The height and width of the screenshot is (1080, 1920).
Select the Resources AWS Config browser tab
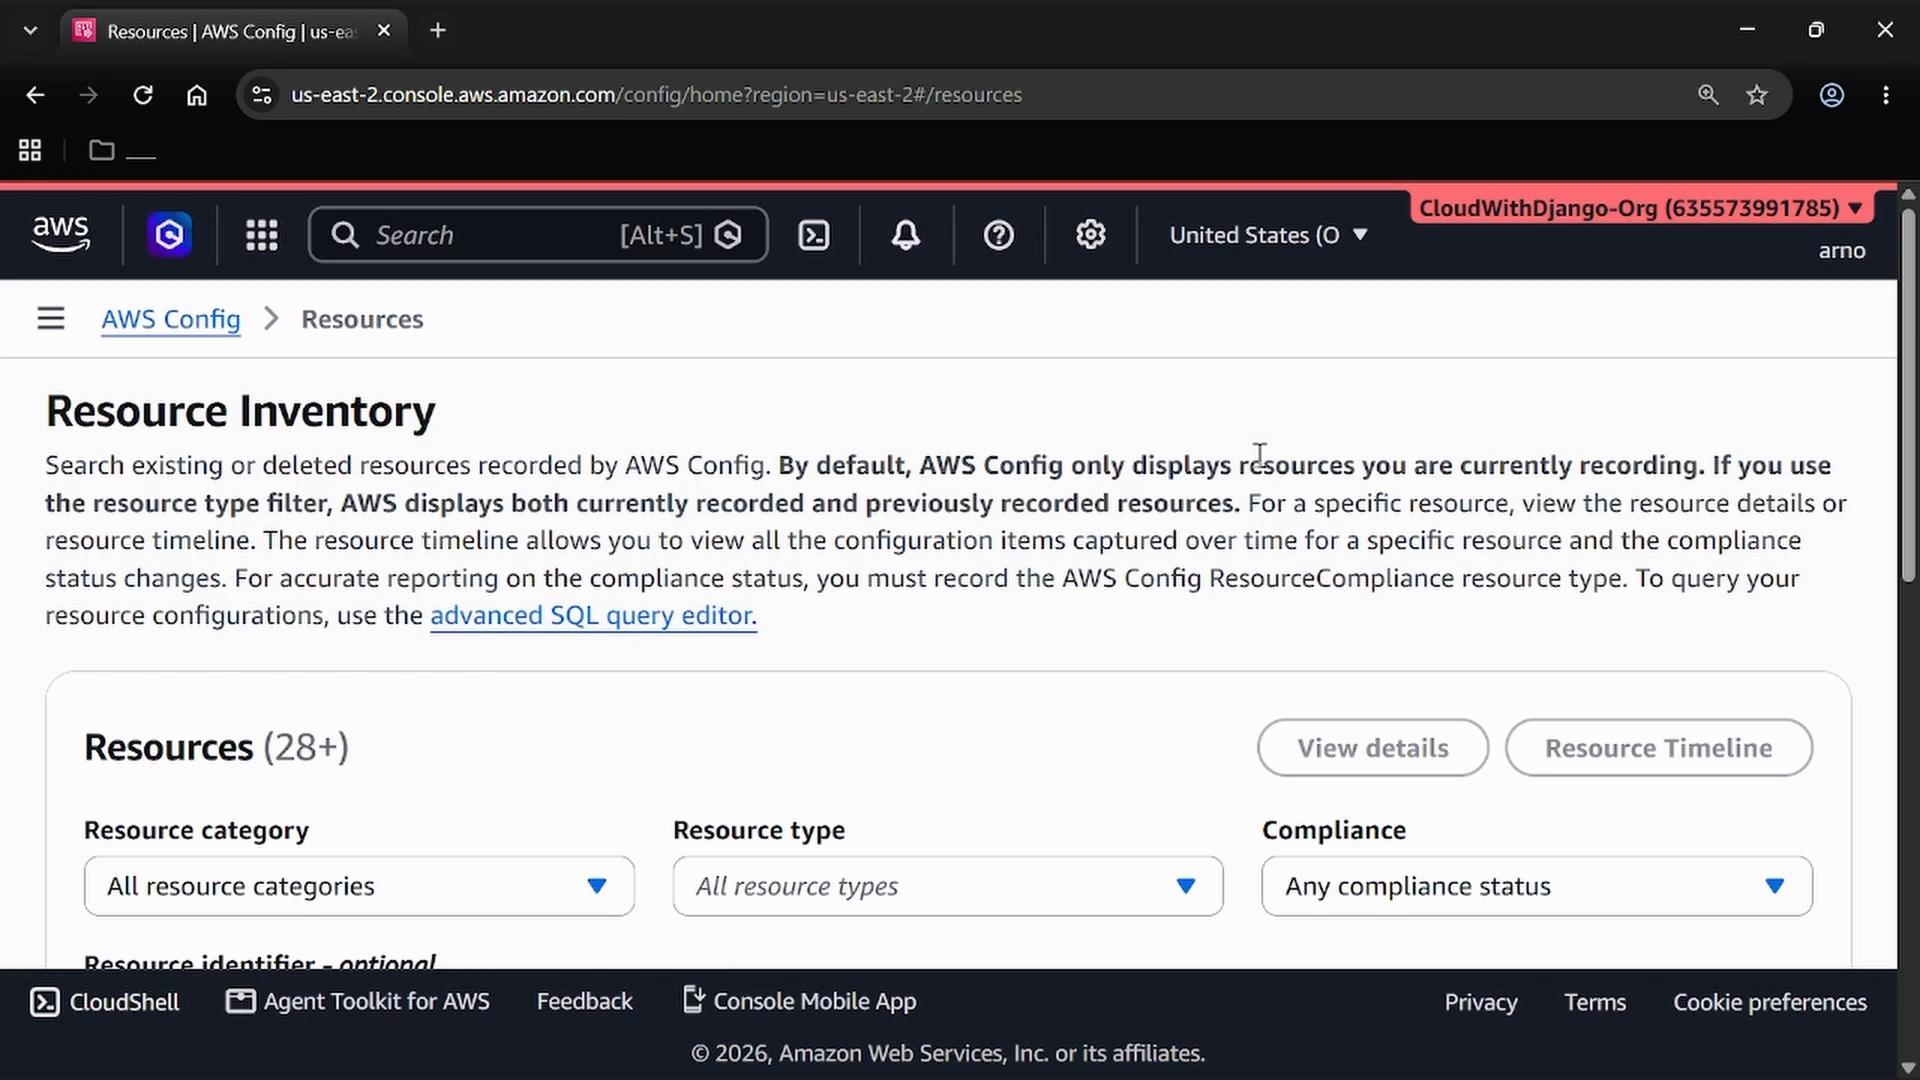click(232, 31)
